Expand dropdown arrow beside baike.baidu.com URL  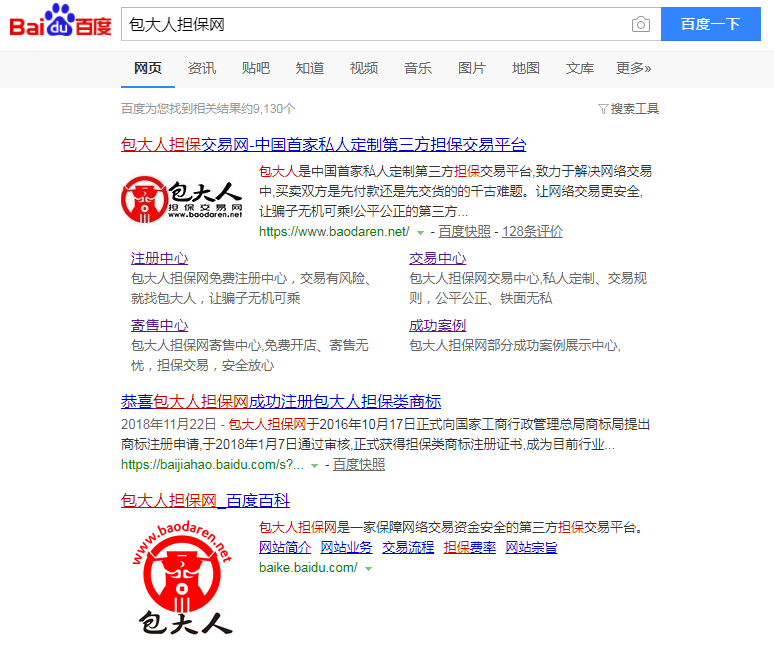click(368, 568)
